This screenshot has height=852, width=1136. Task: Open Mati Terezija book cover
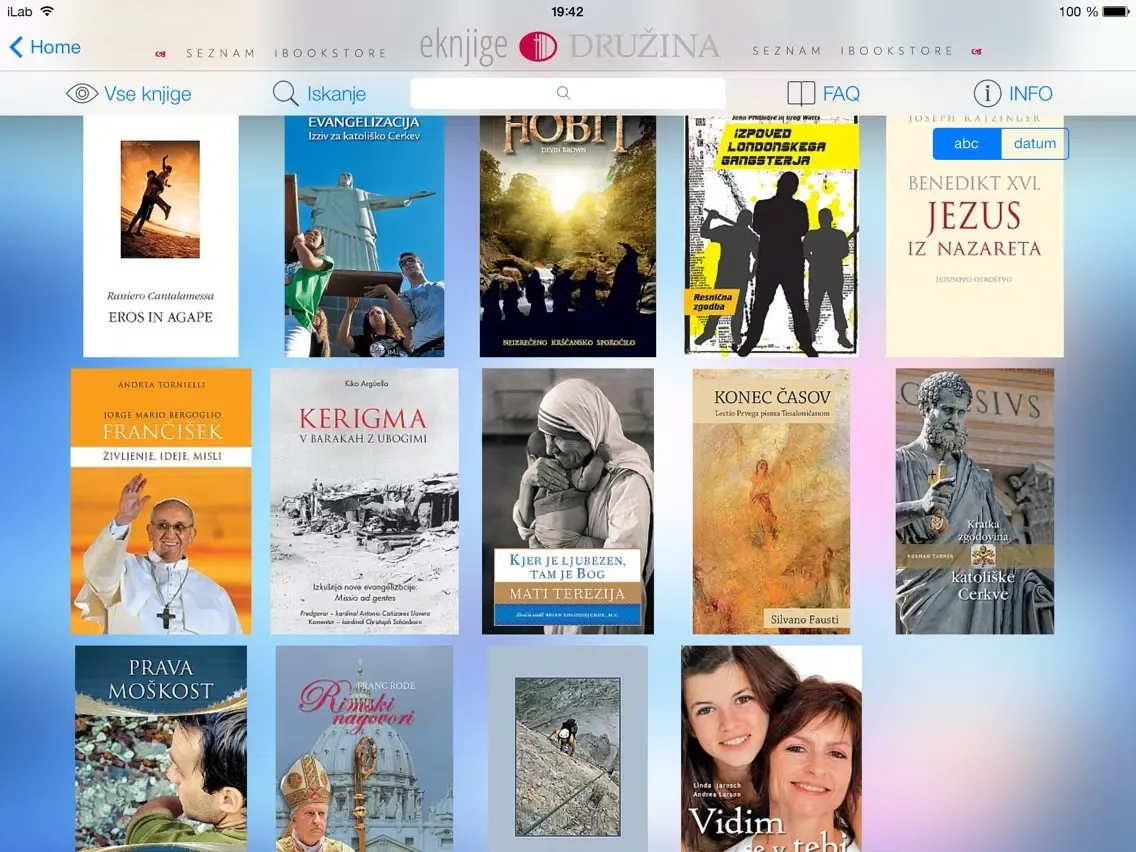tap(568, 501)
